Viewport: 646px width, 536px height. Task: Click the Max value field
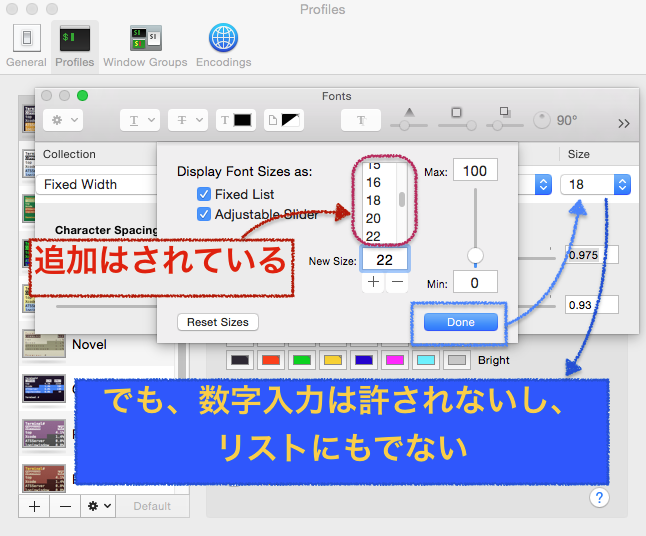475,170
